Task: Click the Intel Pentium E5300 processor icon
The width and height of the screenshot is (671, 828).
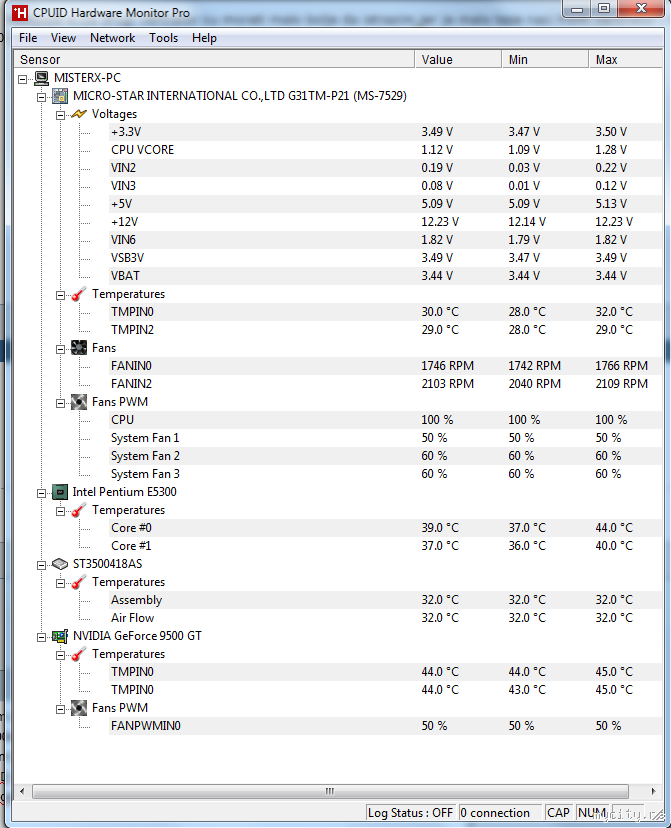Action: point(60,492)
